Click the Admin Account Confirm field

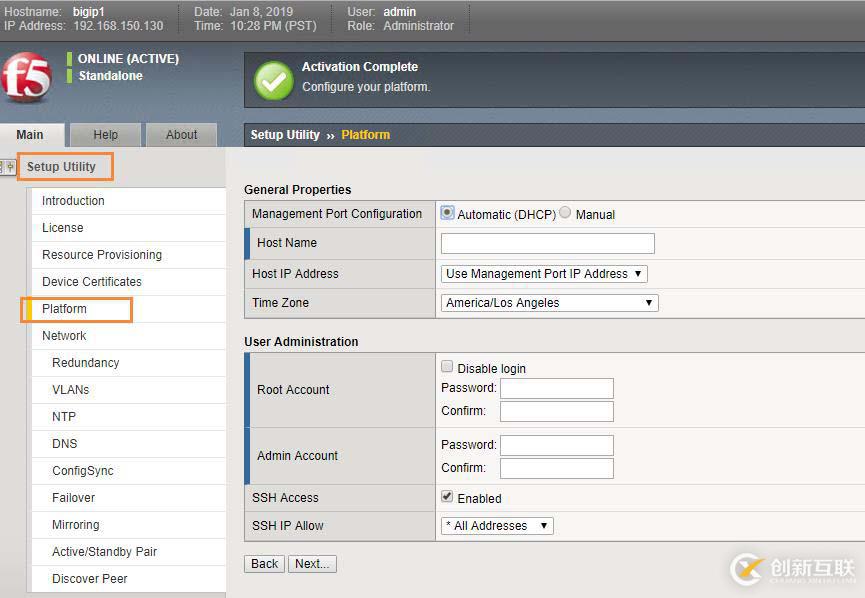(x=556, y=468)
